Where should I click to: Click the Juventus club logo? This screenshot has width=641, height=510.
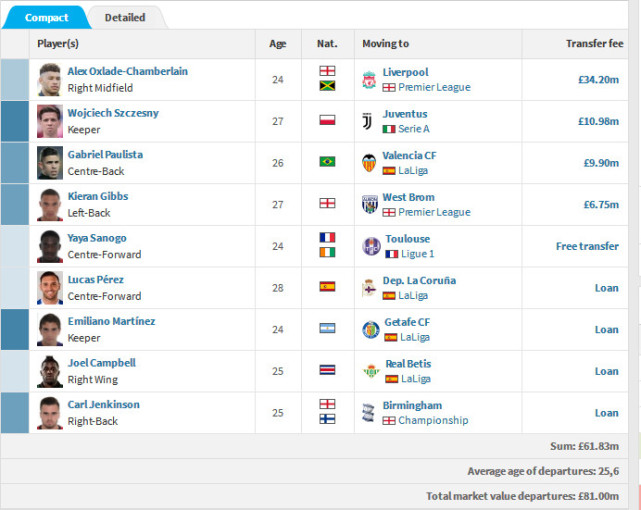(368, 121)
